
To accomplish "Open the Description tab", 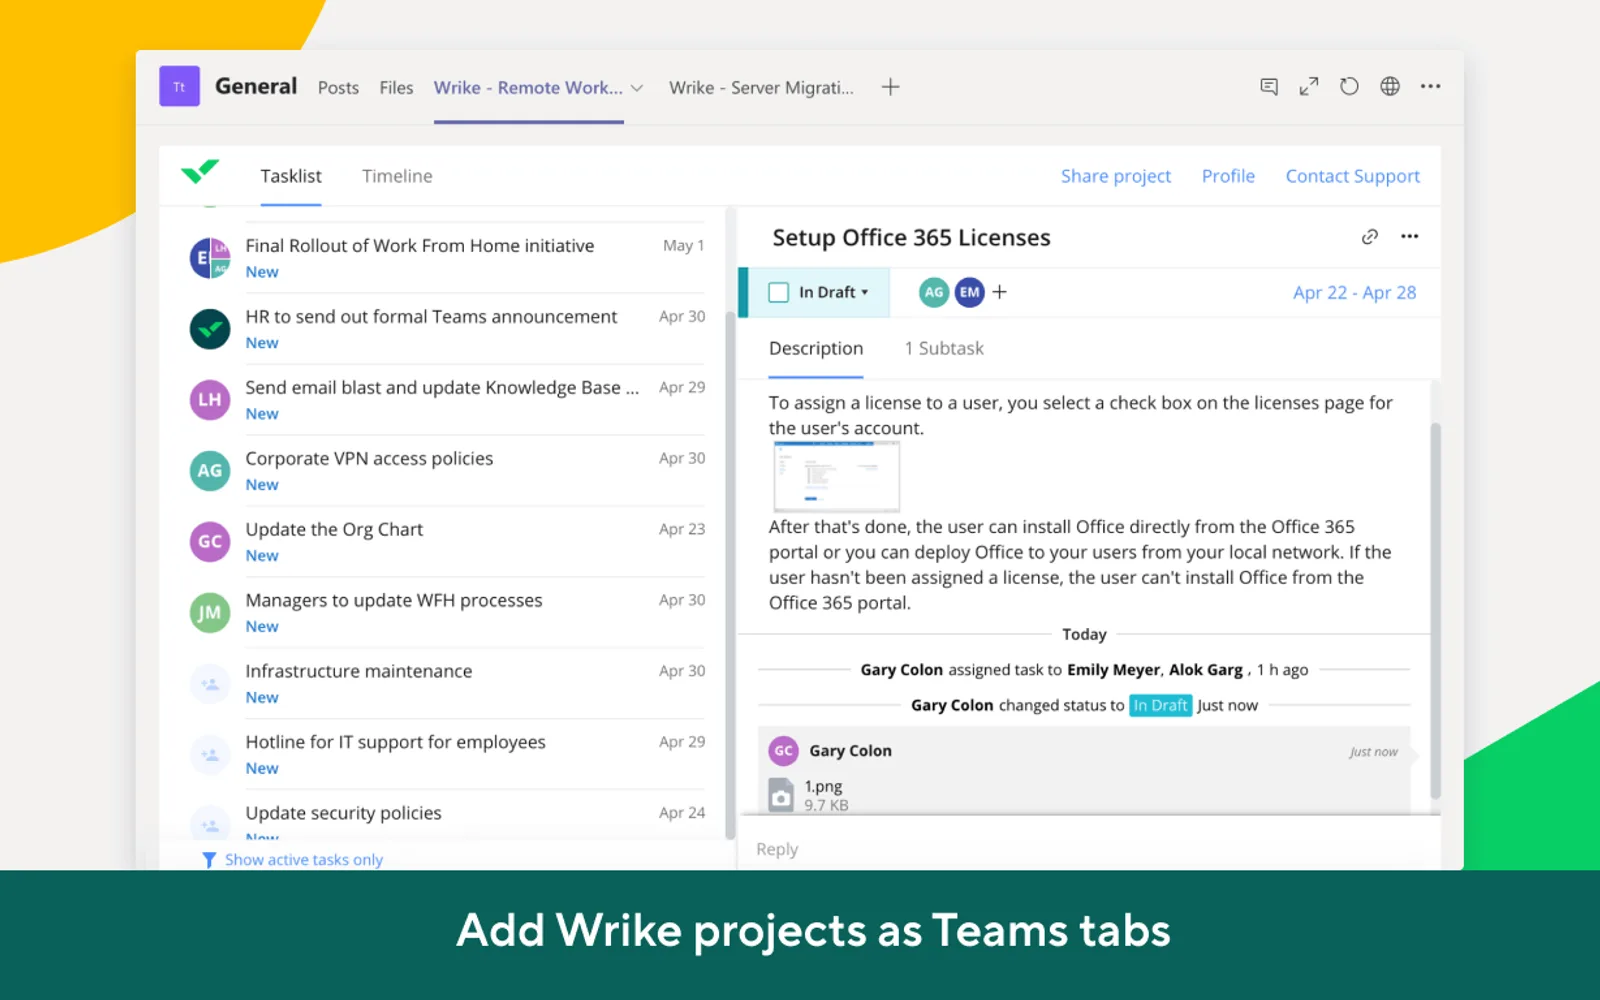I will tap(816, 348).
